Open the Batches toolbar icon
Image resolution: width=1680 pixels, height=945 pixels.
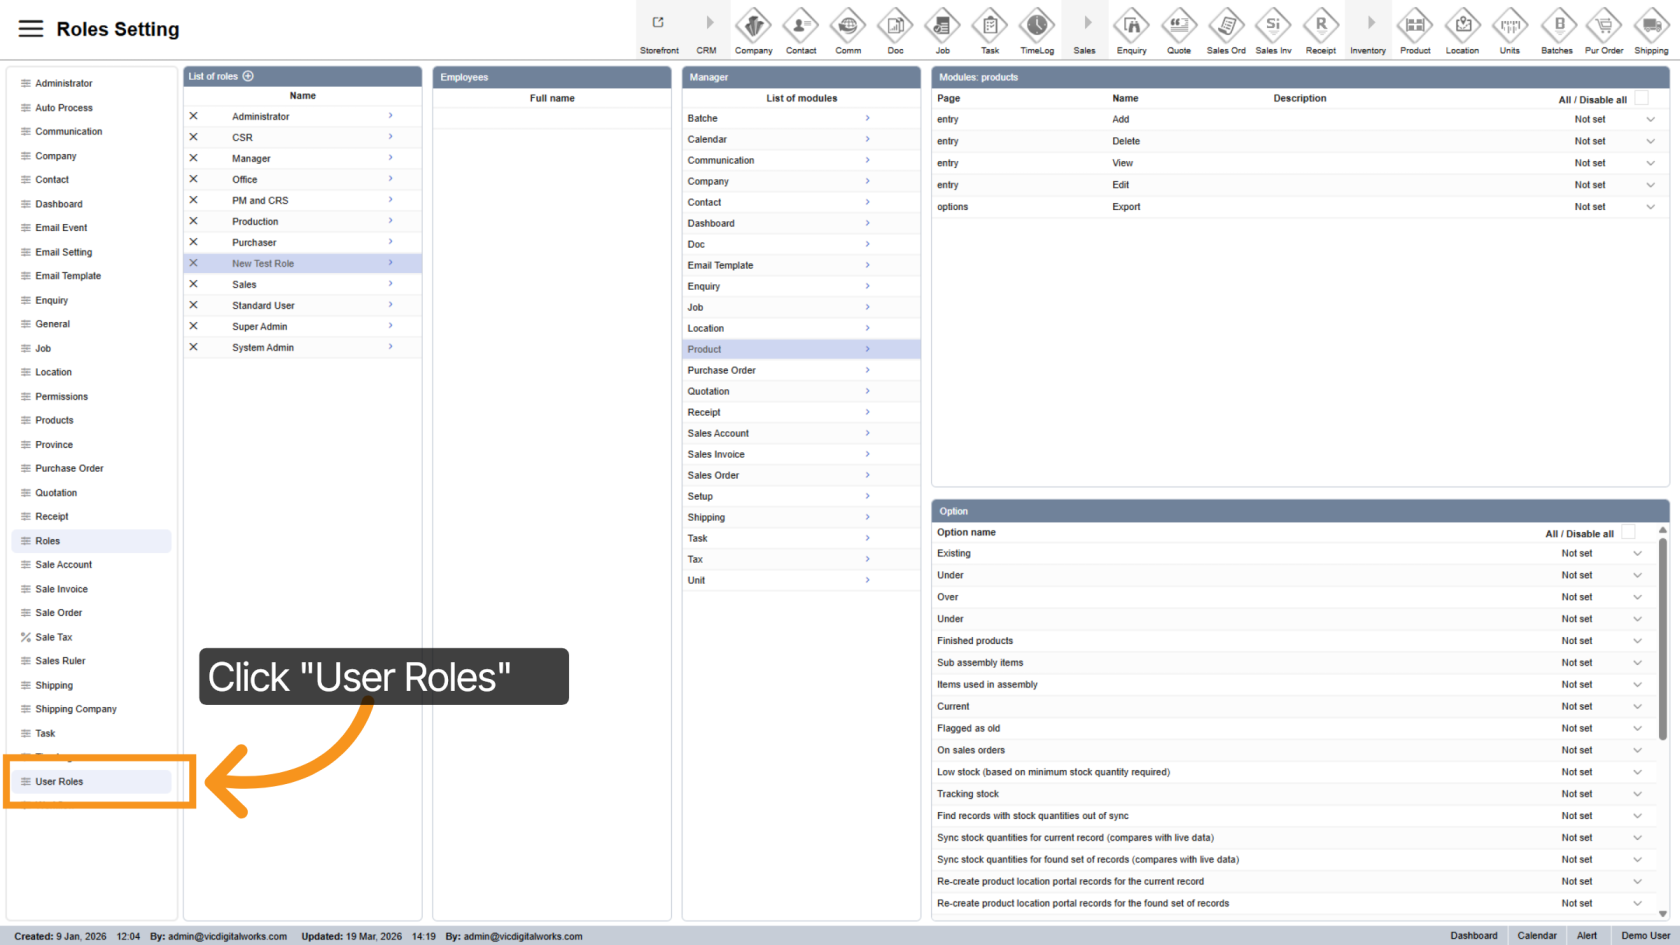[1557, 25]
